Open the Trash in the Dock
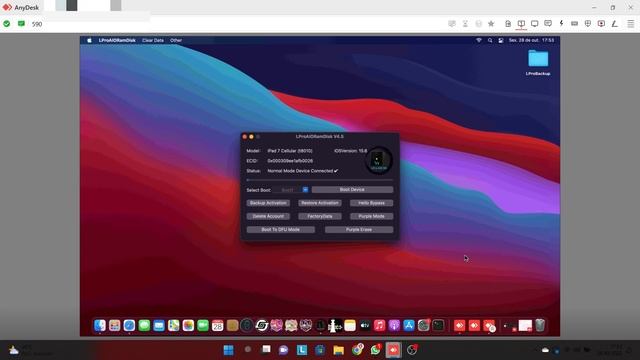640x360 pixels. [x=540, y=325]
